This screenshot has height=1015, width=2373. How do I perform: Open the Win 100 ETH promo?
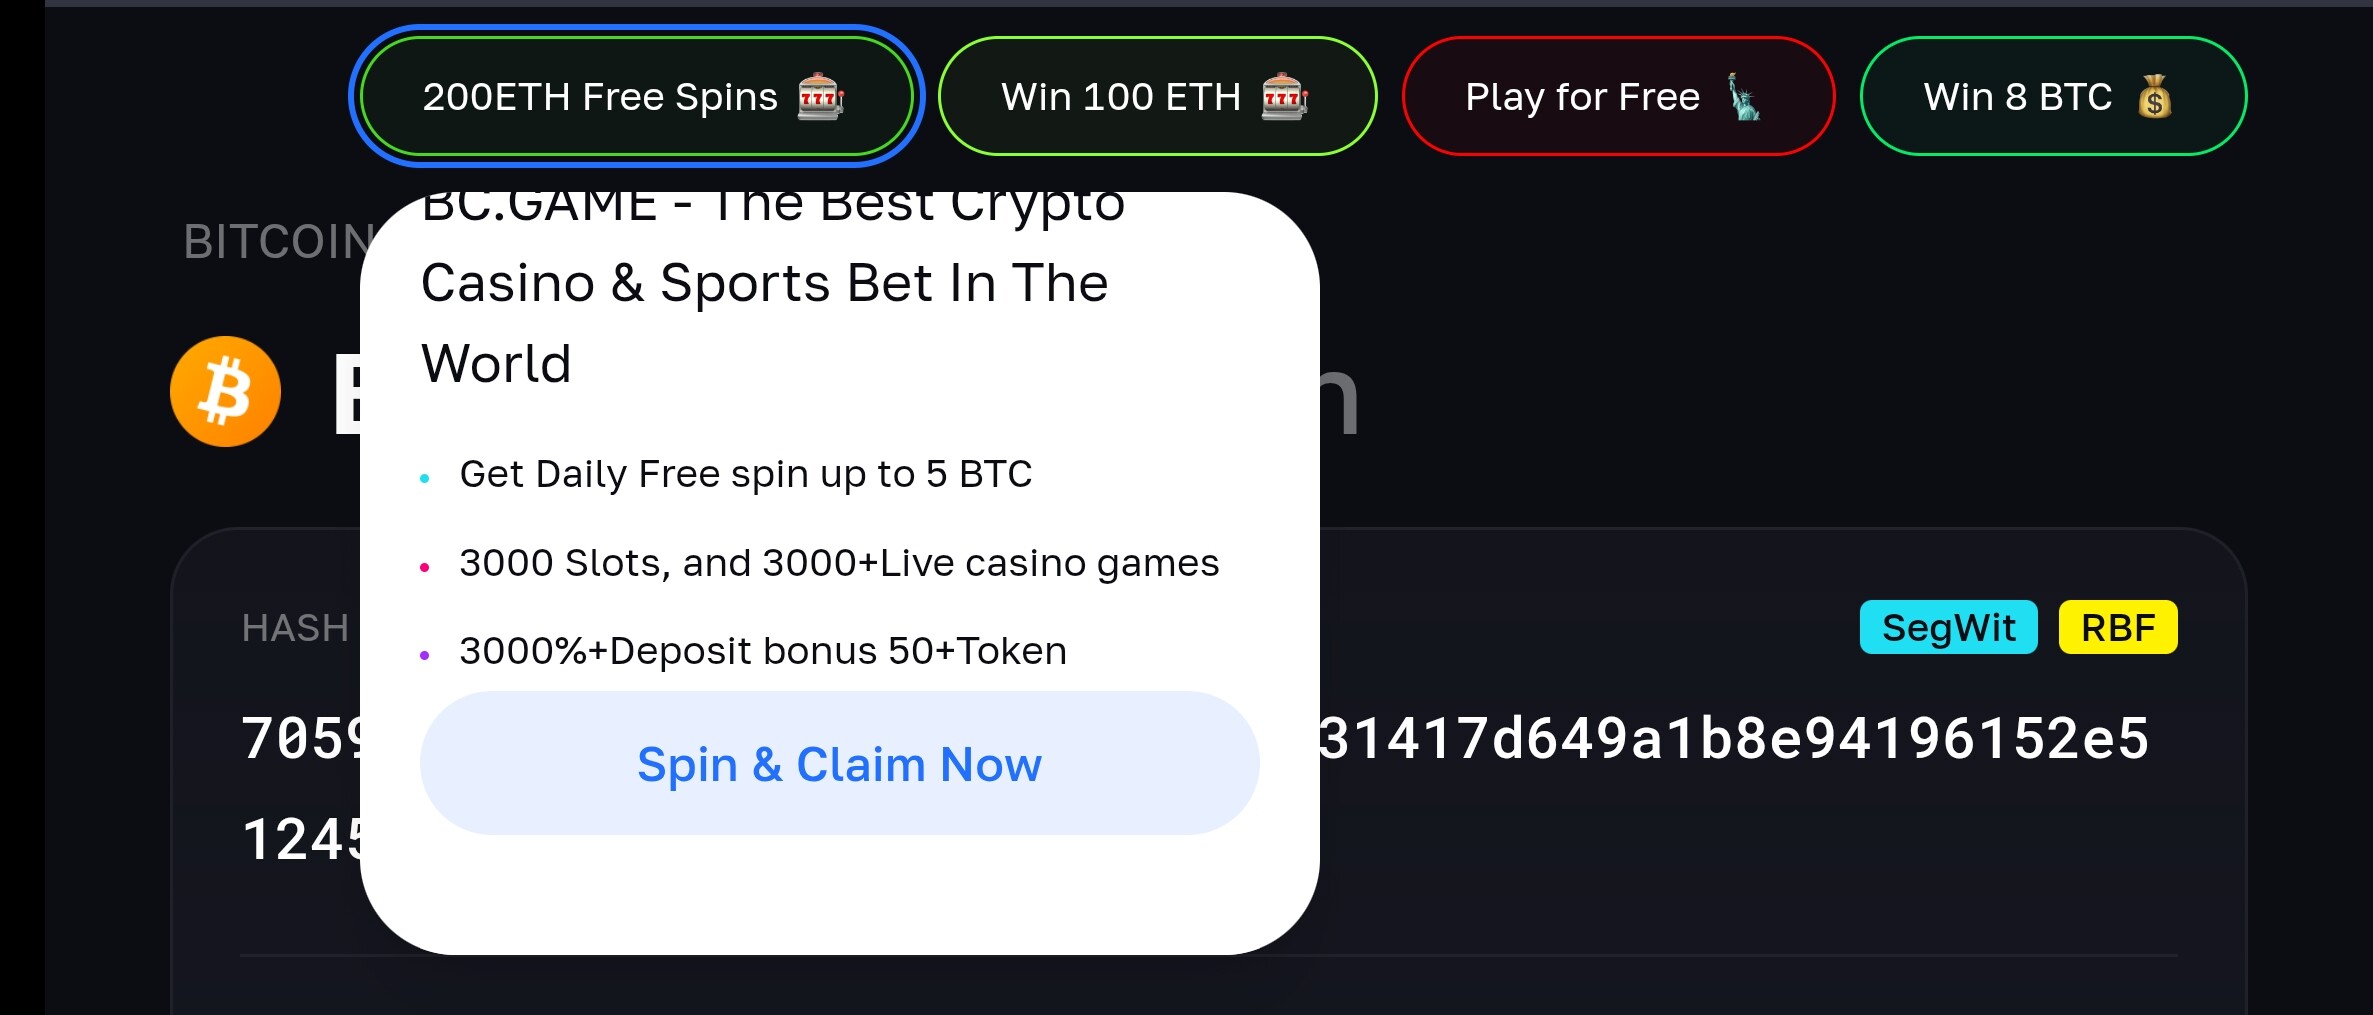click(x=1157, y=96)
